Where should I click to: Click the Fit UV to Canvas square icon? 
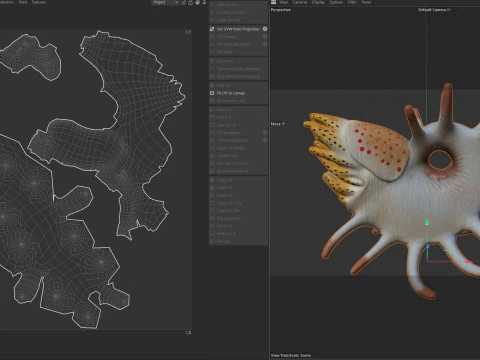[212, 93]
